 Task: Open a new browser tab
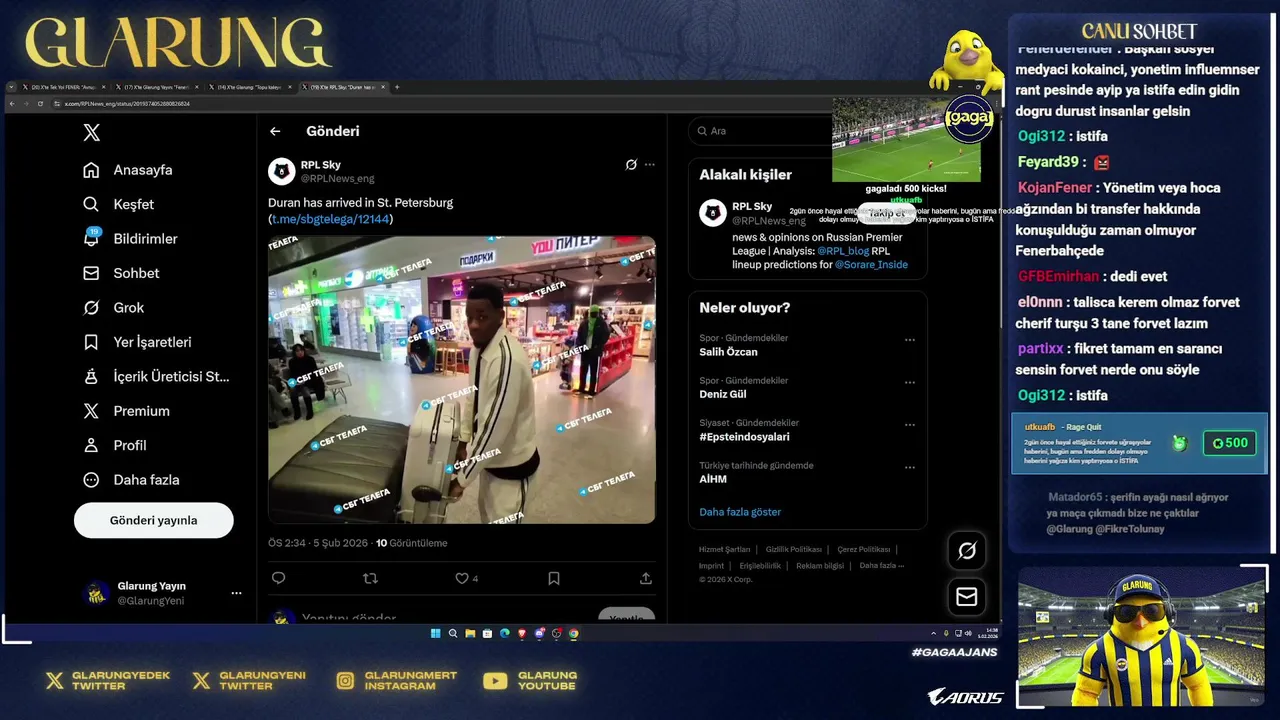point(397,87)
